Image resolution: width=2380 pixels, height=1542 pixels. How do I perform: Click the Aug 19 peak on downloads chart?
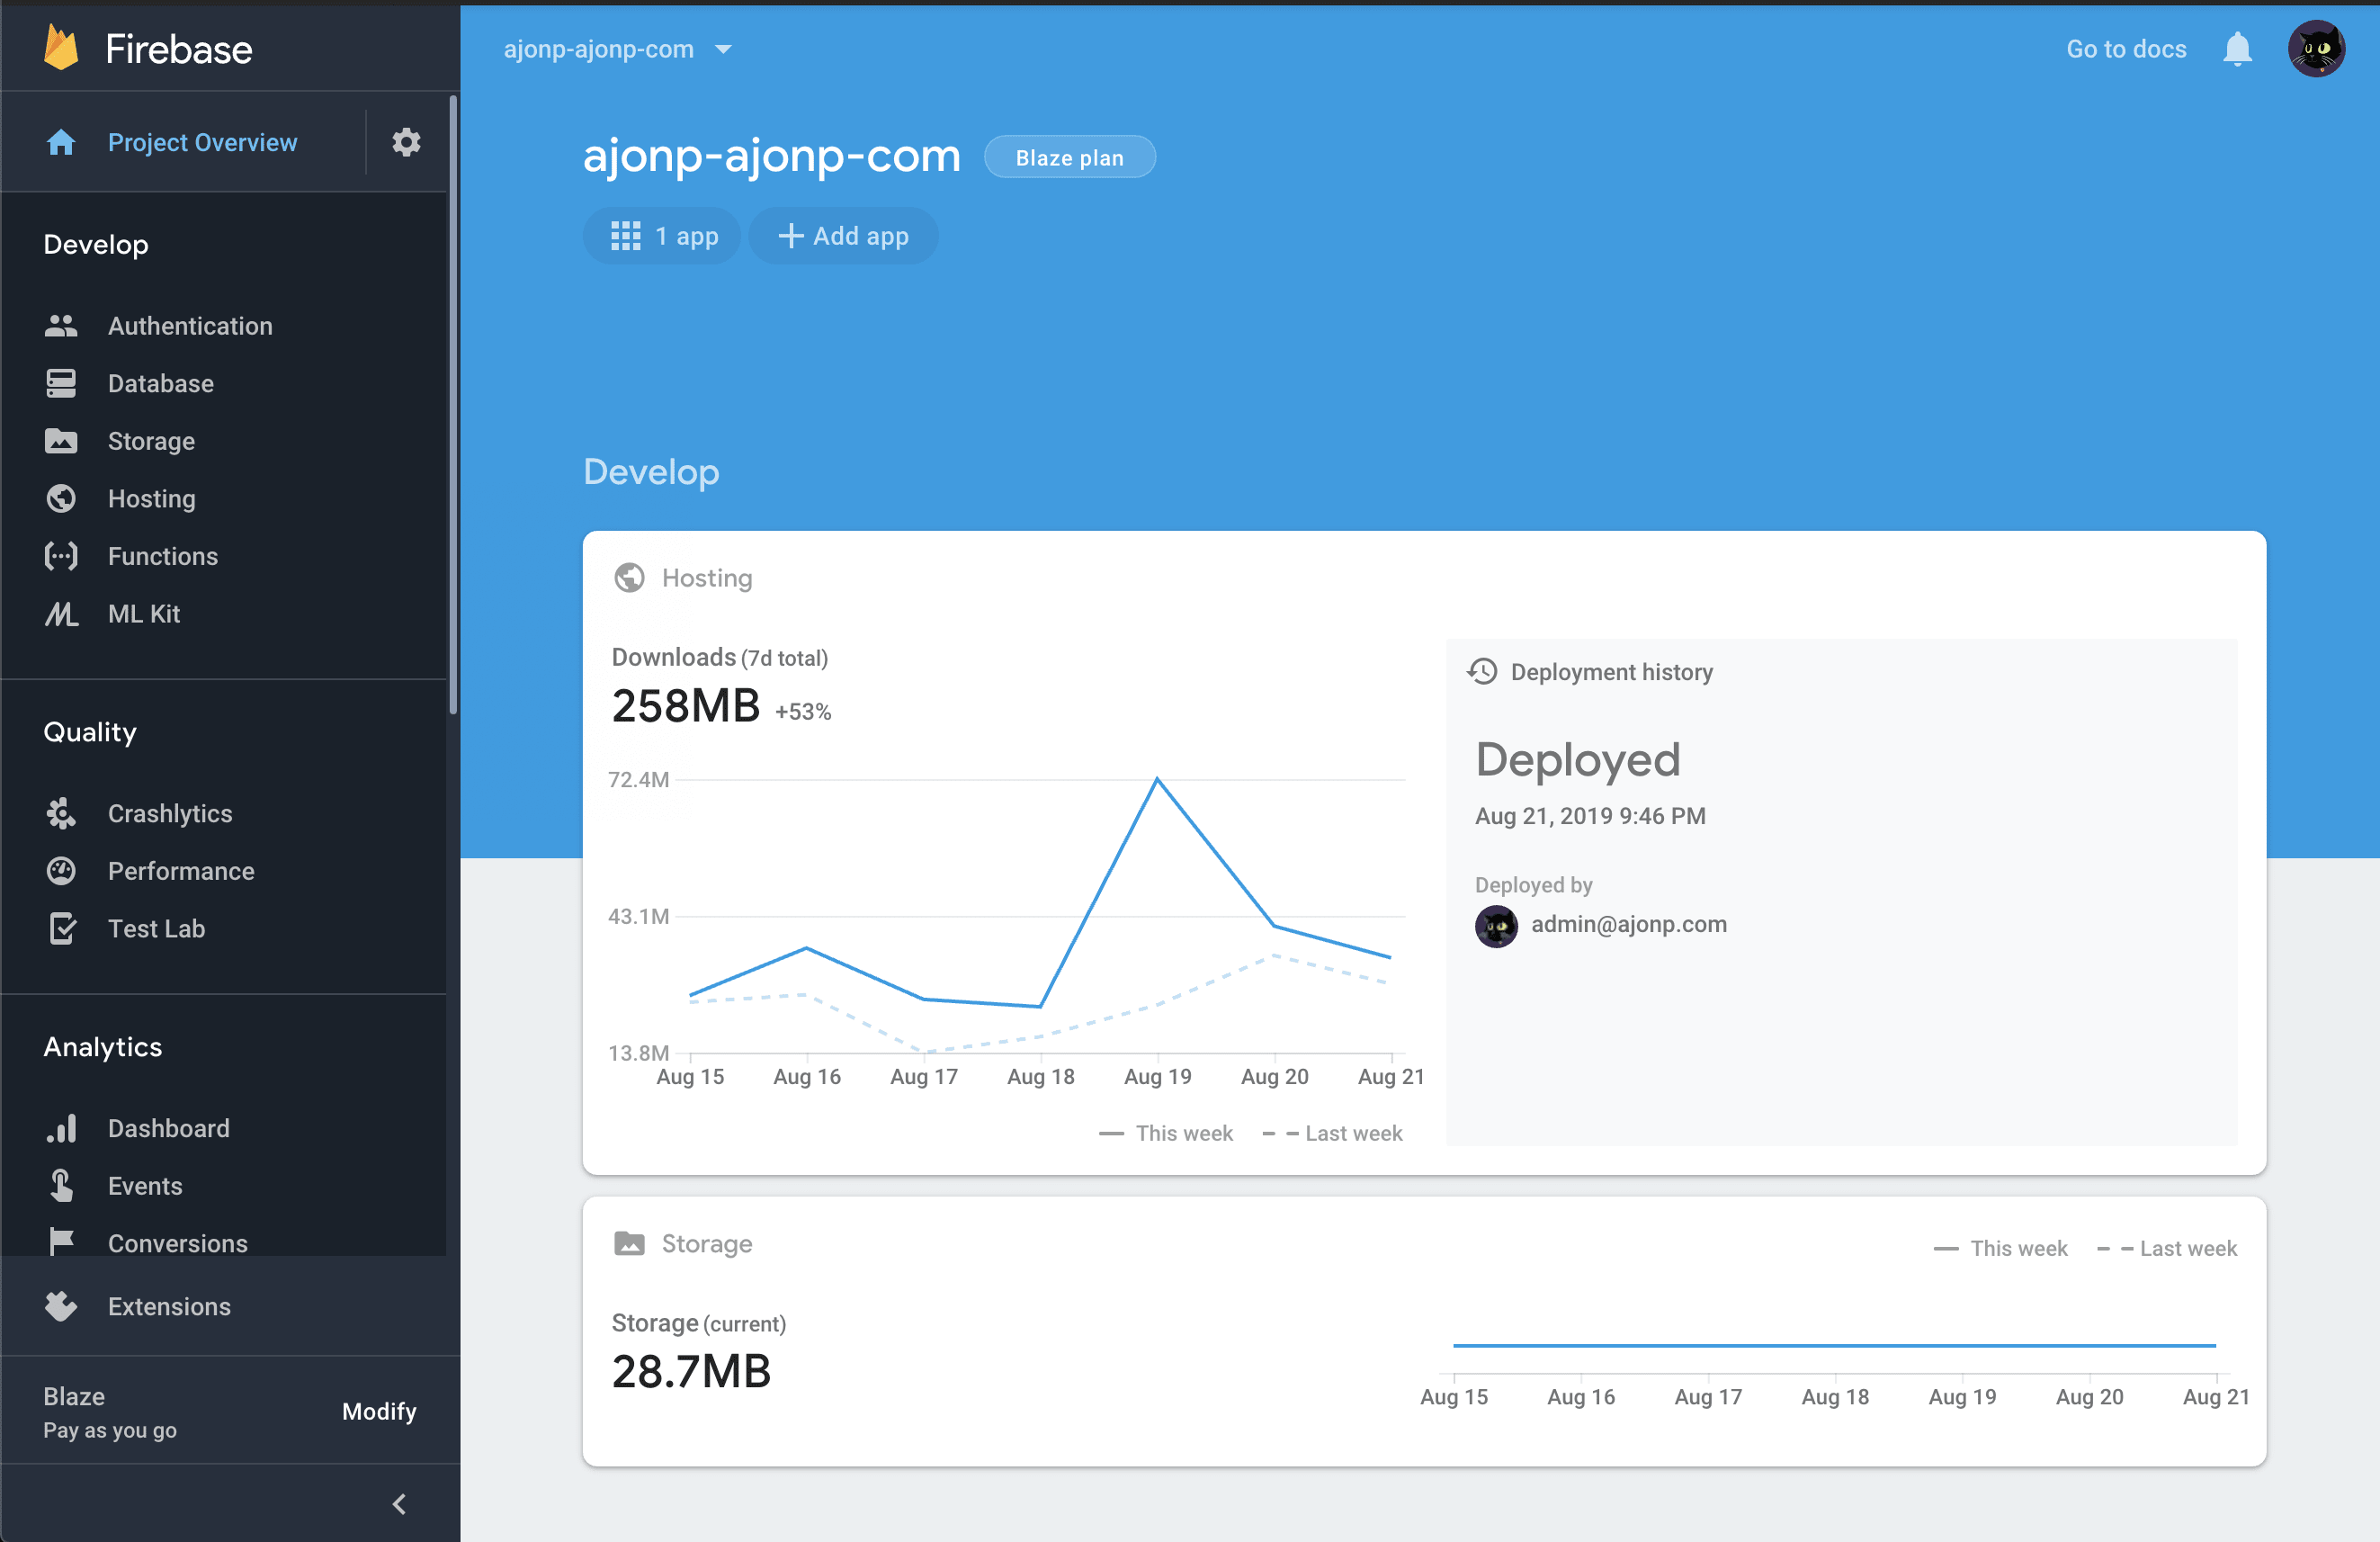[x=1157, y=779]
